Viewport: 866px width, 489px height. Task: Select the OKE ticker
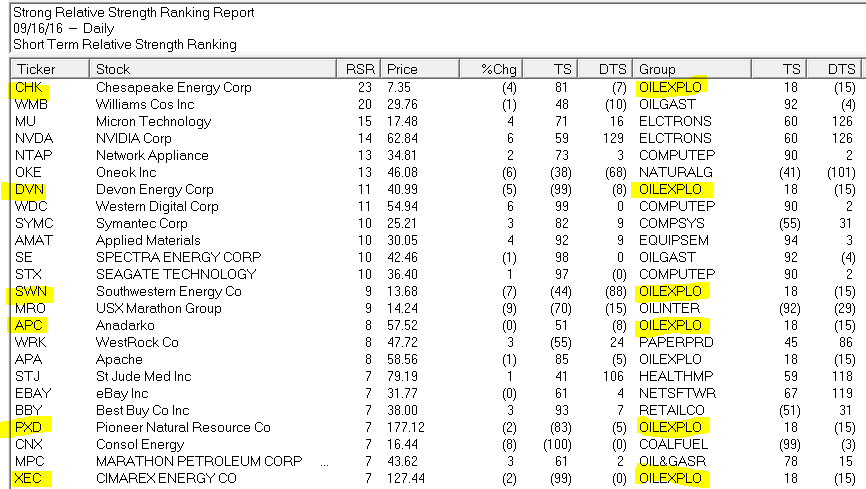pyautogui.click(x=28, y=172)
